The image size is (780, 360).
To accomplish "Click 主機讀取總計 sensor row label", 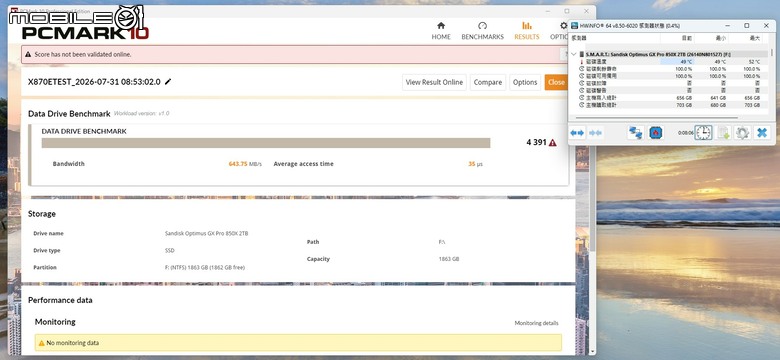I will tap(601, 105).
